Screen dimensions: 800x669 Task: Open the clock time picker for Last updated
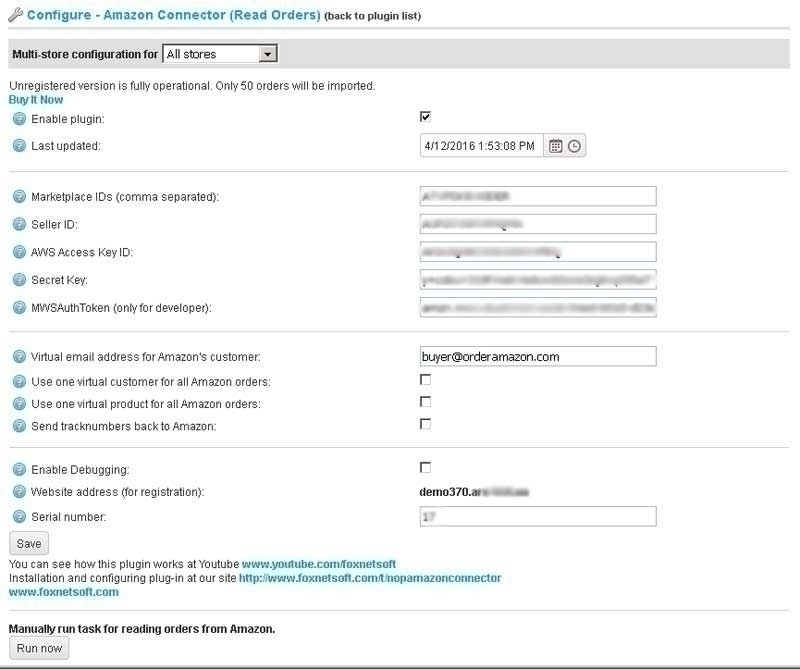(574, 146)
